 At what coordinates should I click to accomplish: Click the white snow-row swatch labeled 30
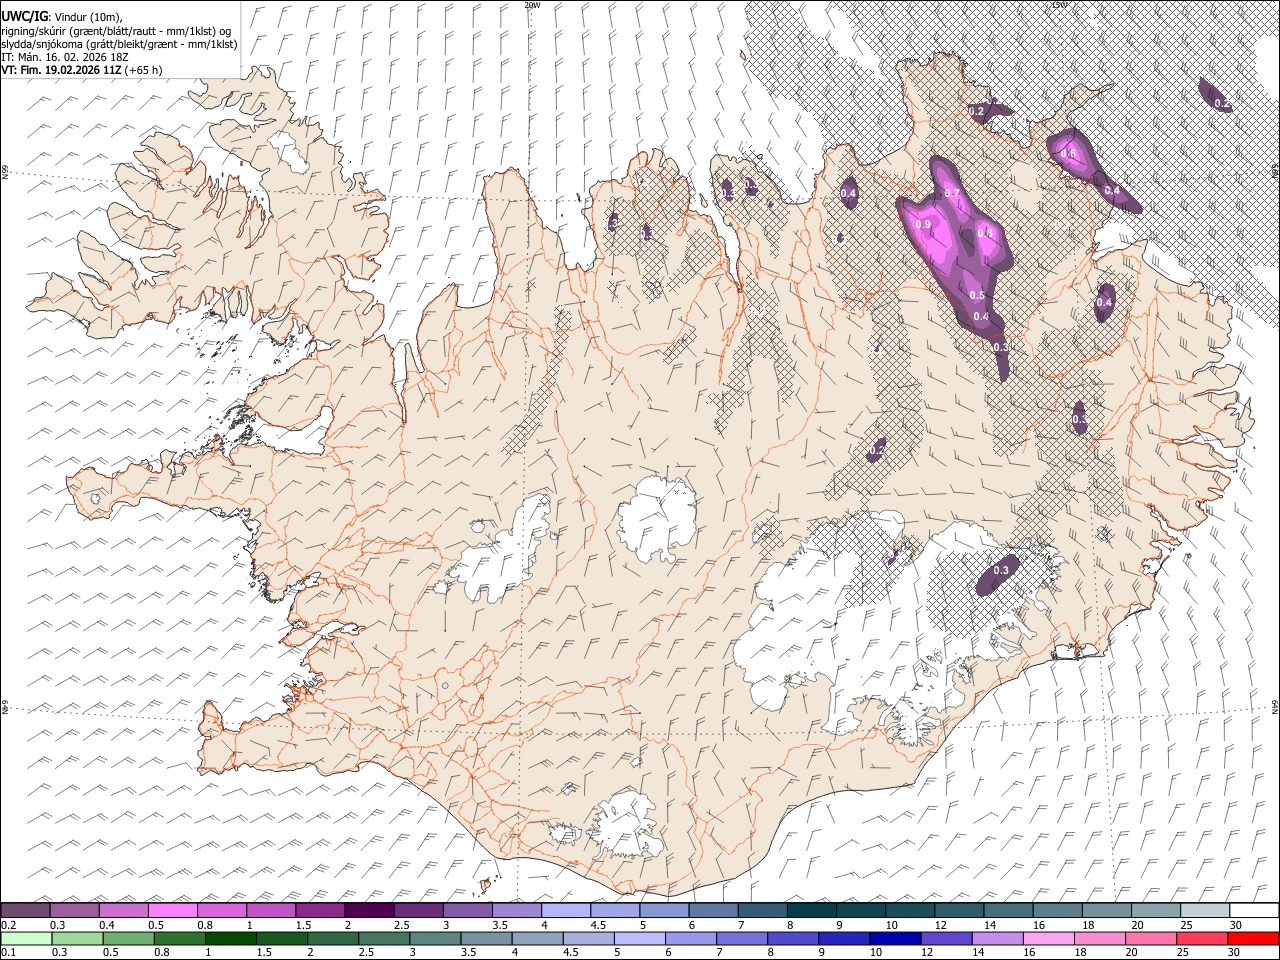1254,910
